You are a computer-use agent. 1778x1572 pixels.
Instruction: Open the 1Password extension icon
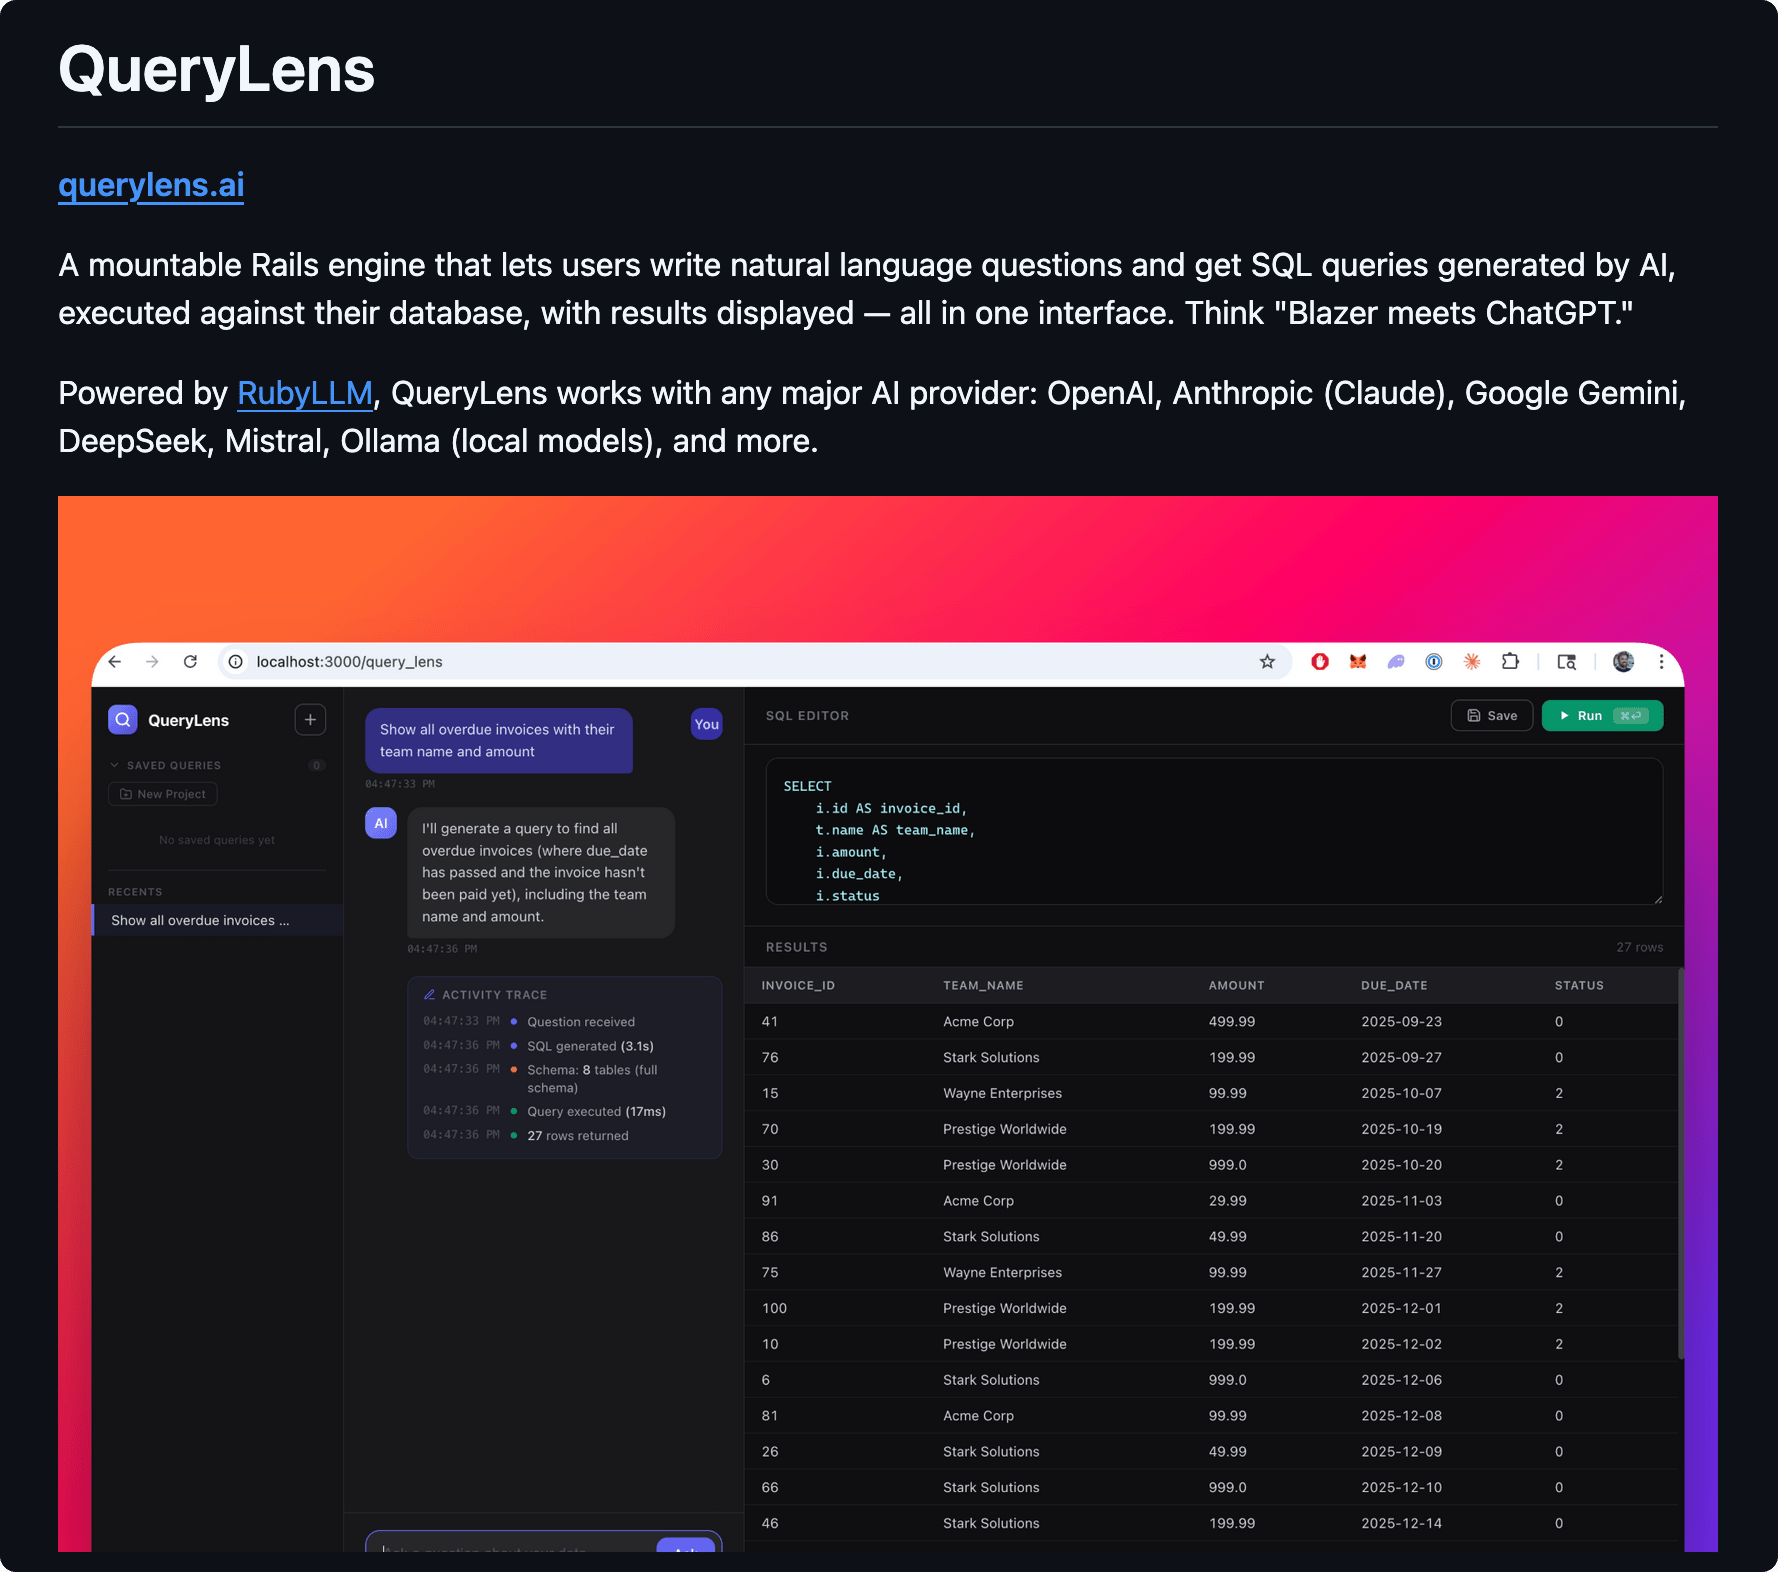click(x=1434, y=662)
